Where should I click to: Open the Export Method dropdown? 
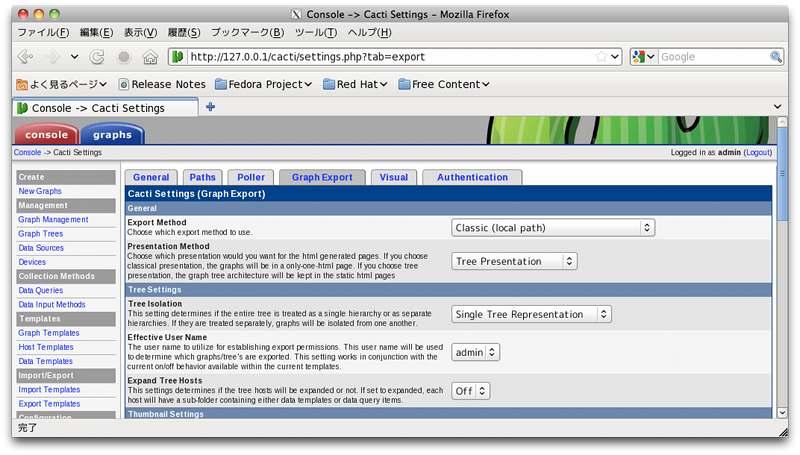coord(553,227)
